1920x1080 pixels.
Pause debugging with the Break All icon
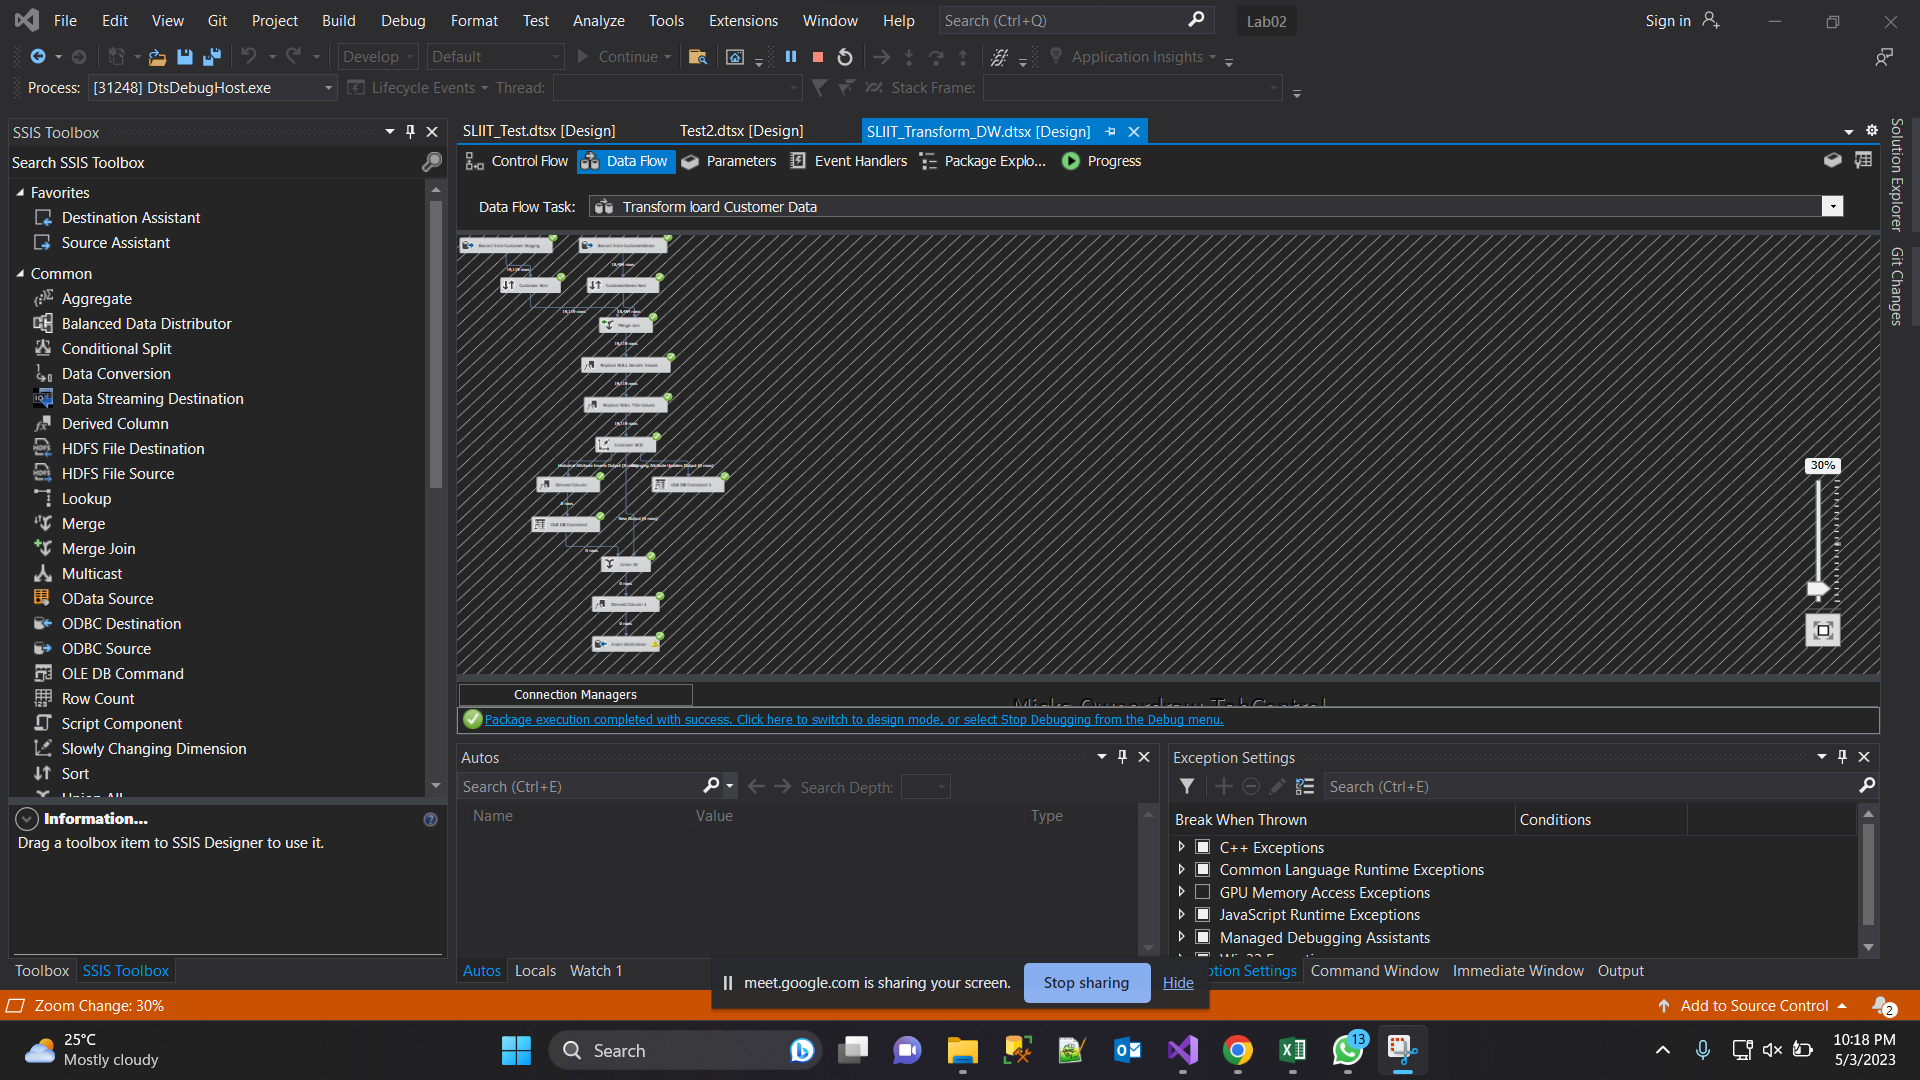[x=791, y=57]
